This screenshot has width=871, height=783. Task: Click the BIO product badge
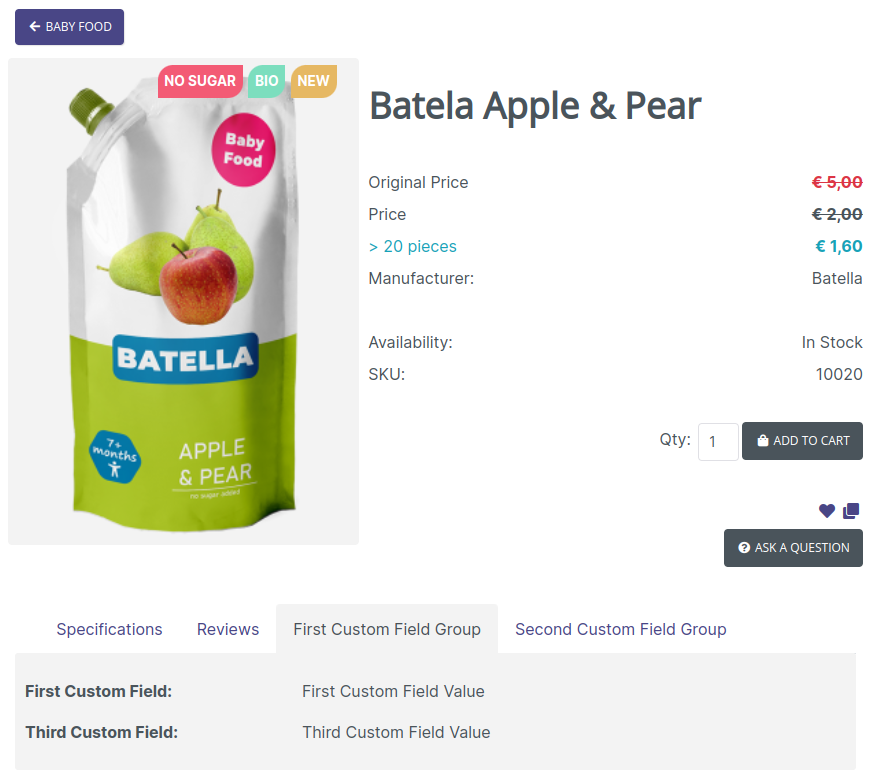[267, 81]
